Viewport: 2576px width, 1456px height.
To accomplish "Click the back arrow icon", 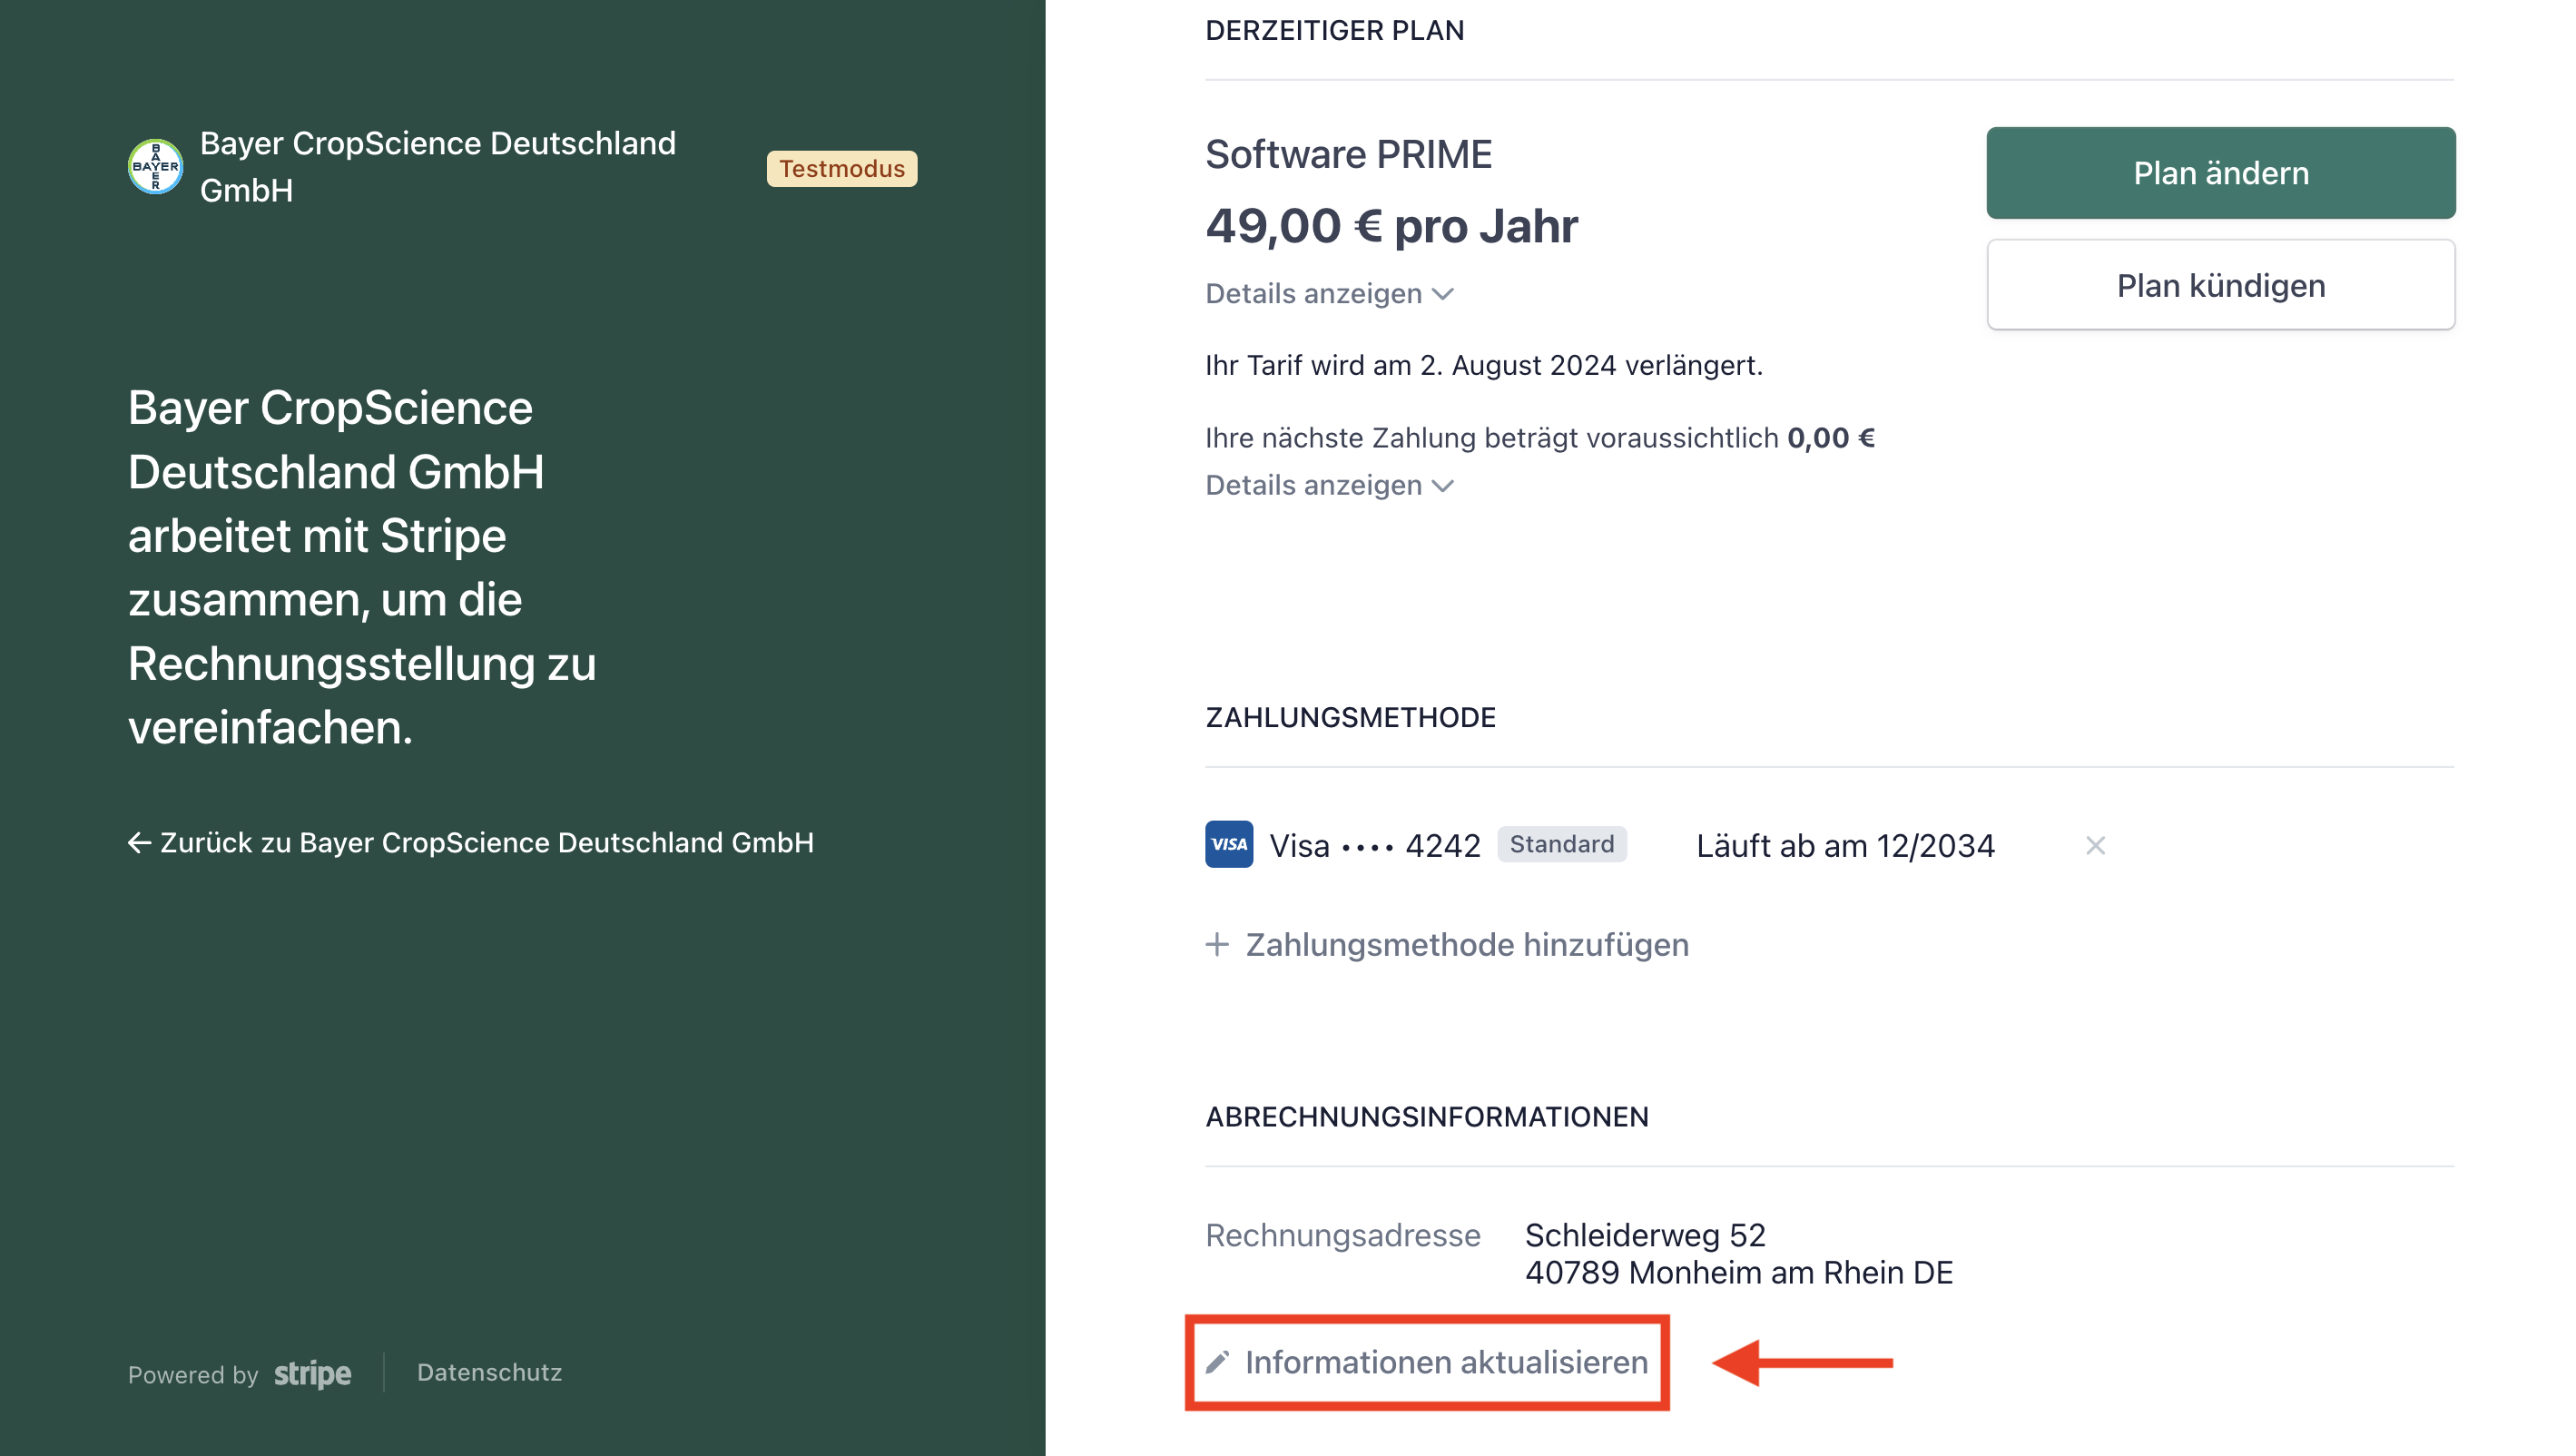I will tap(139, 843).
